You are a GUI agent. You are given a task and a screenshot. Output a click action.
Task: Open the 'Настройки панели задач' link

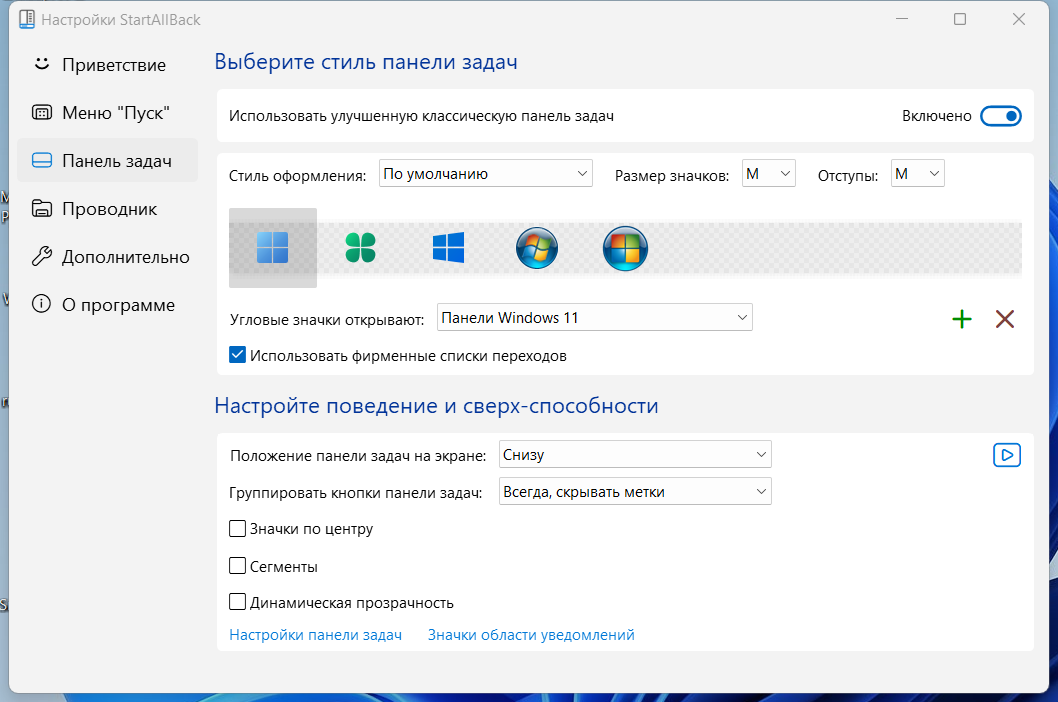point(315,635)
